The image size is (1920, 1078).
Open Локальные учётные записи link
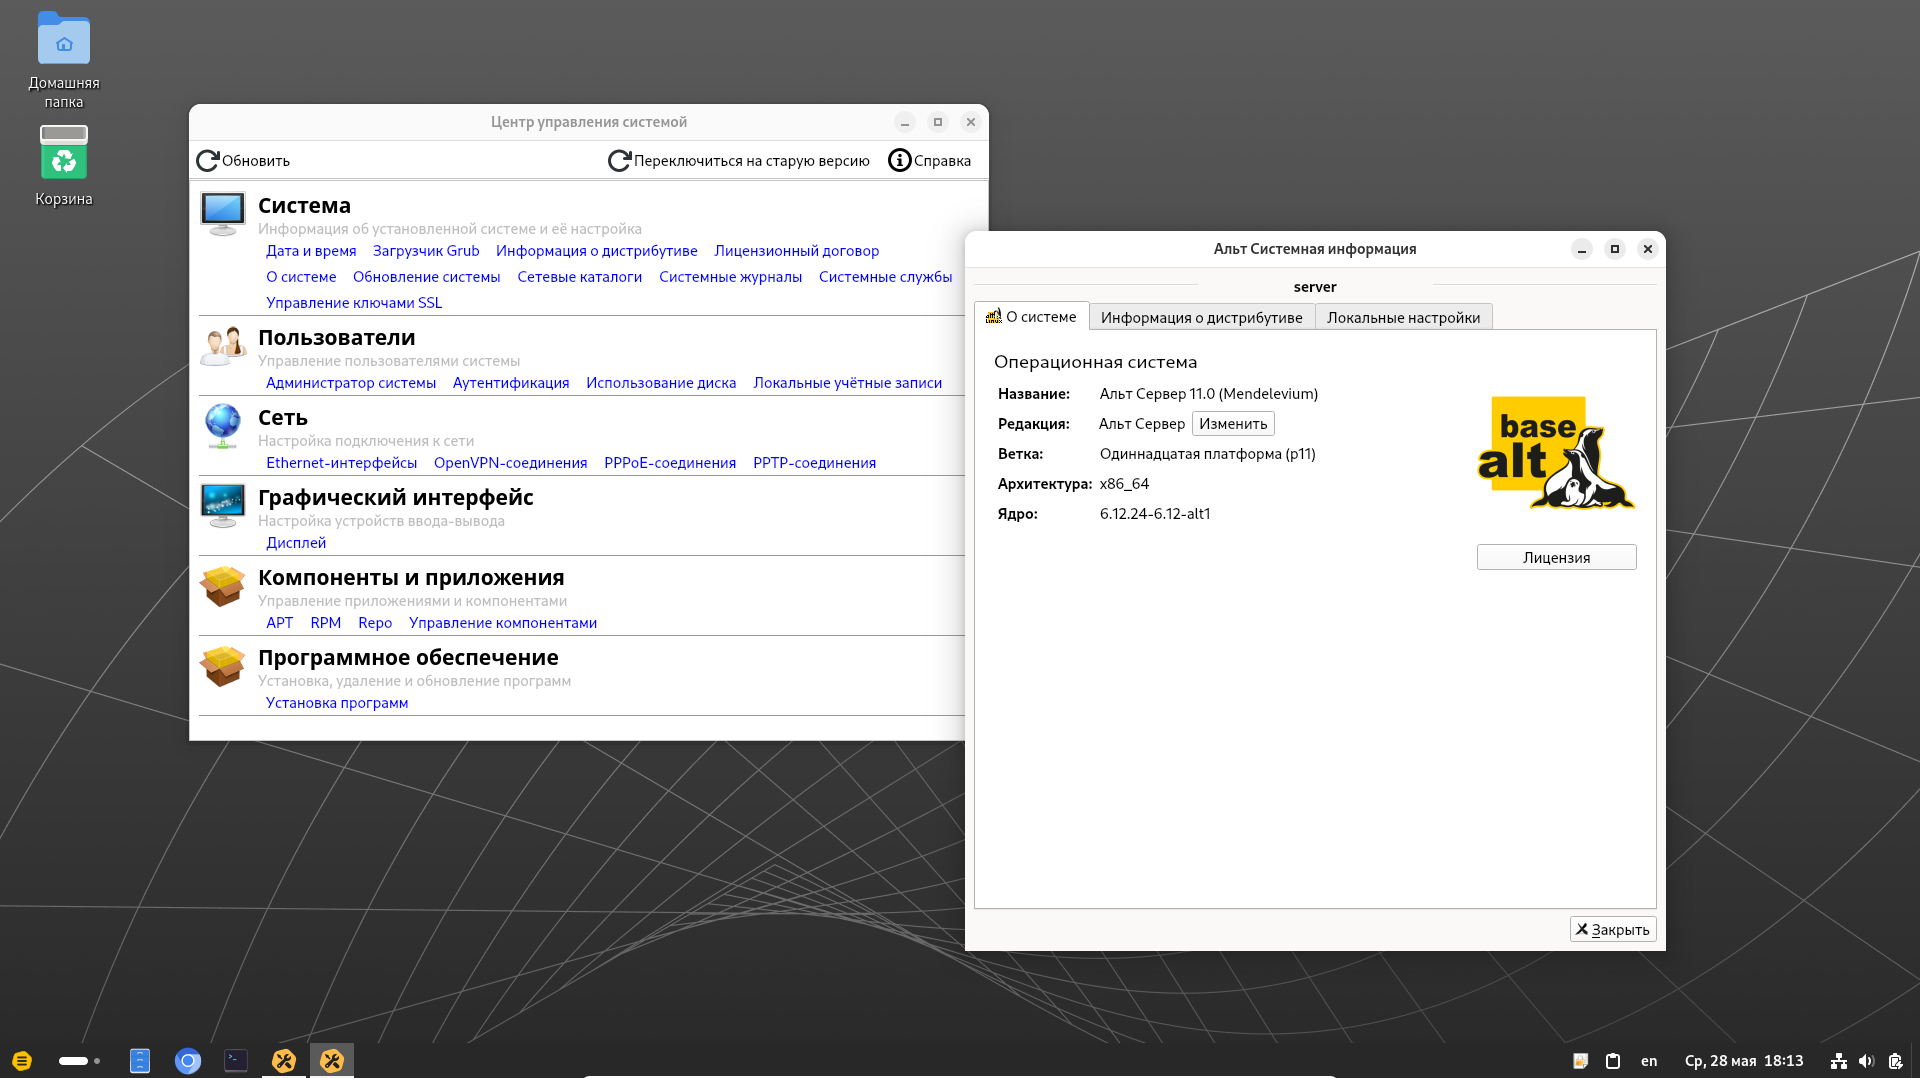click(x=848, y=383)
